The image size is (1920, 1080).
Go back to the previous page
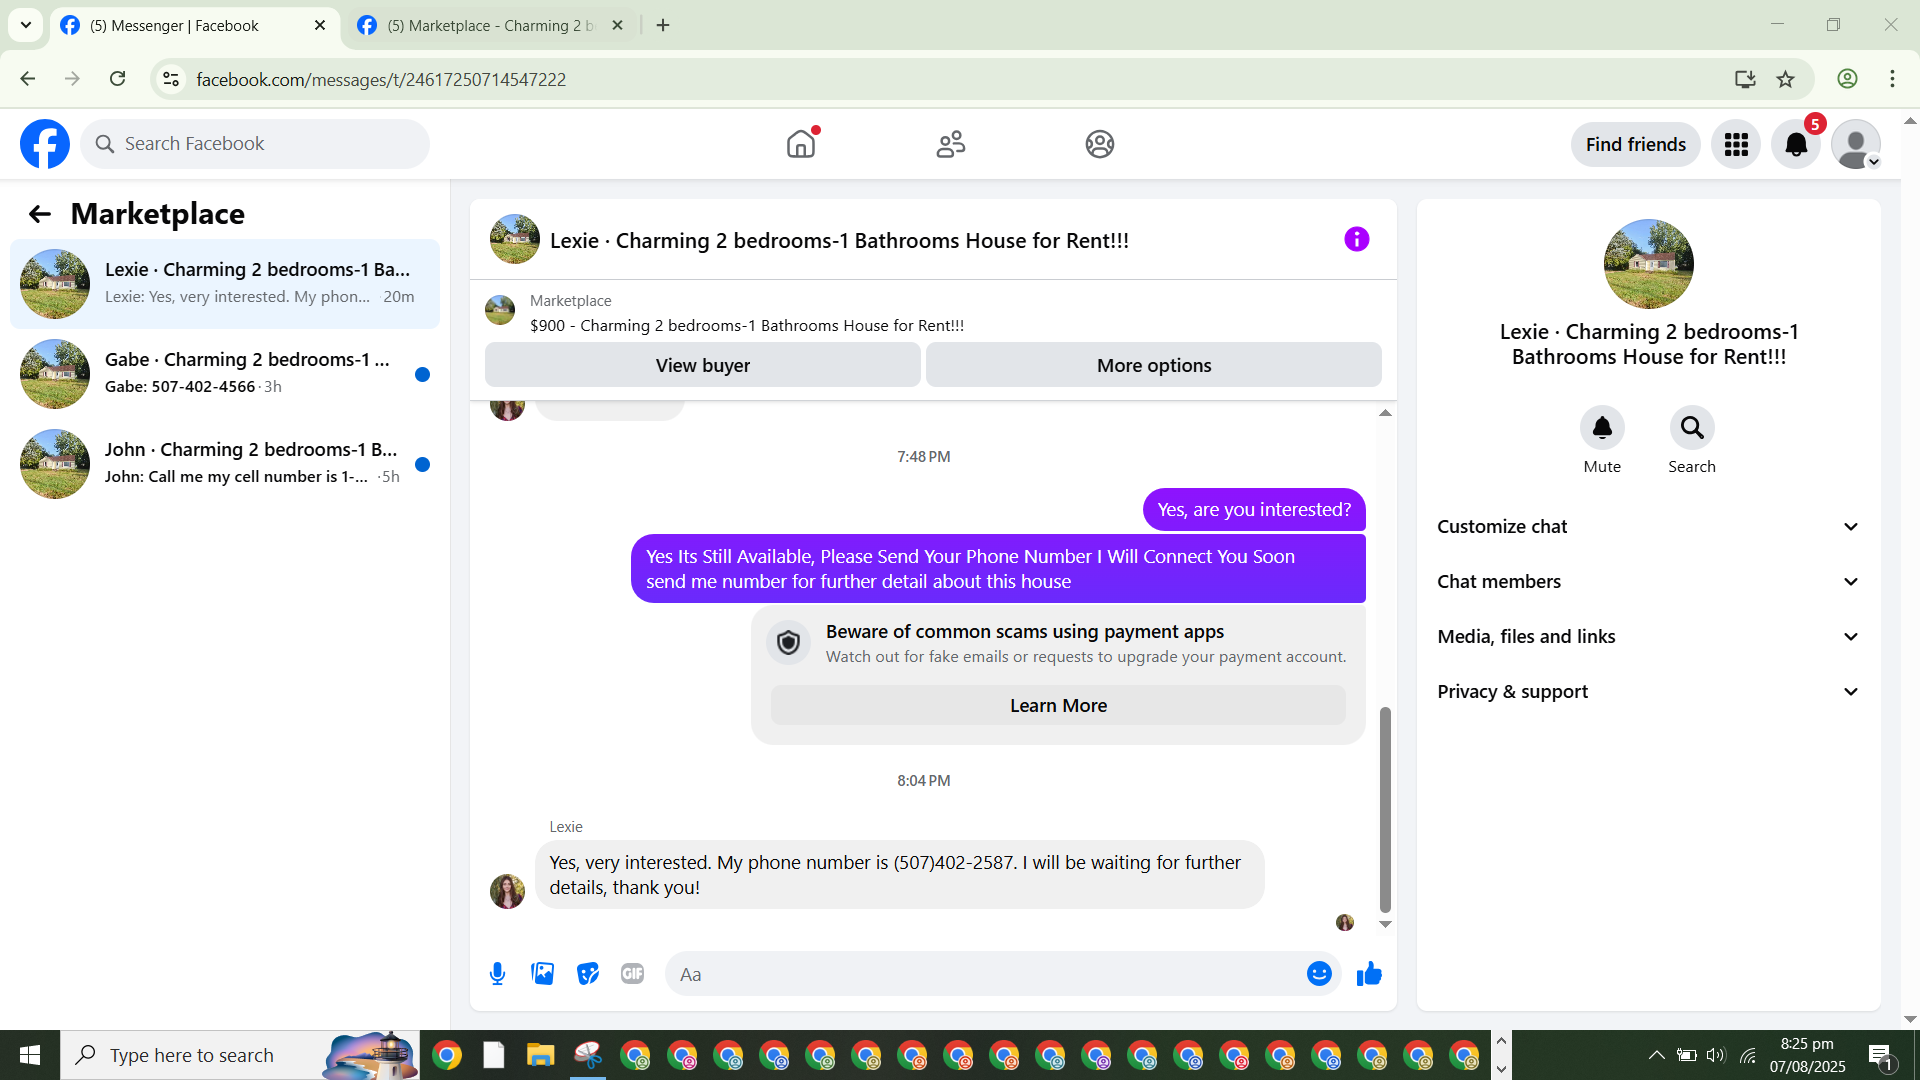click(x=28, y=79)
